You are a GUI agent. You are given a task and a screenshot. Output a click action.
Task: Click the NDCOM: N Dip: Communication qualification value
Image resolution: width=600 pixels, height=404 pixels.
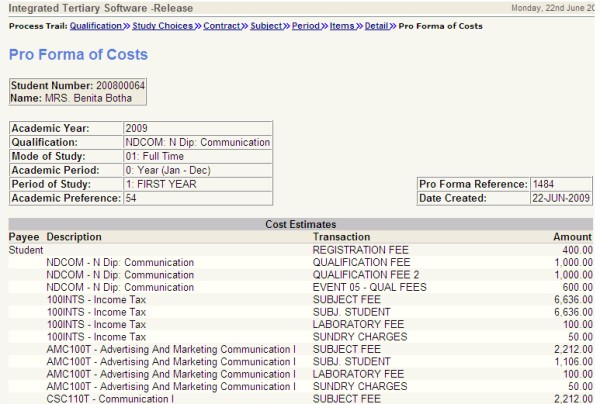(x=198, y=142)
